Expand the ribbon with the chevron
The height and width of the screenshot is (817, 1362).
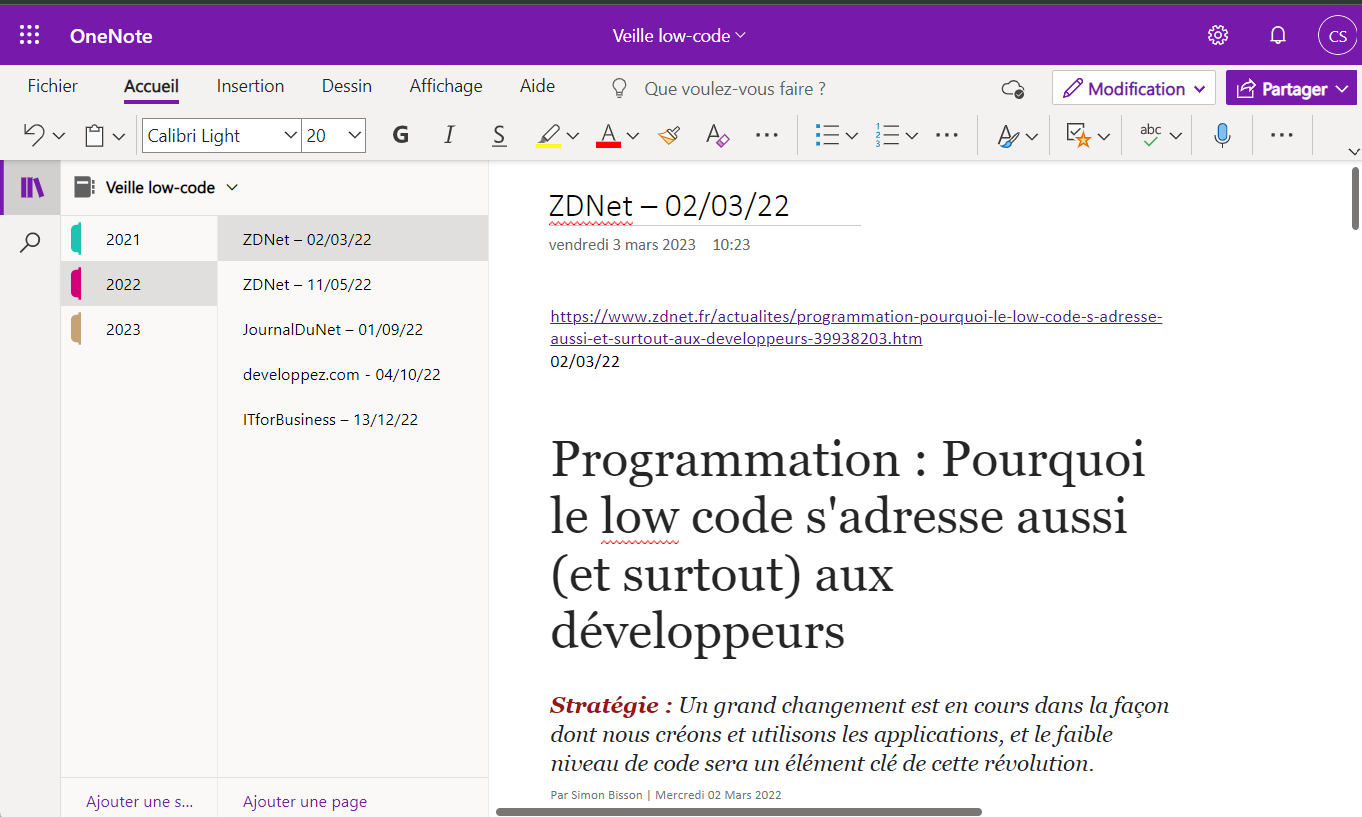1355,152
